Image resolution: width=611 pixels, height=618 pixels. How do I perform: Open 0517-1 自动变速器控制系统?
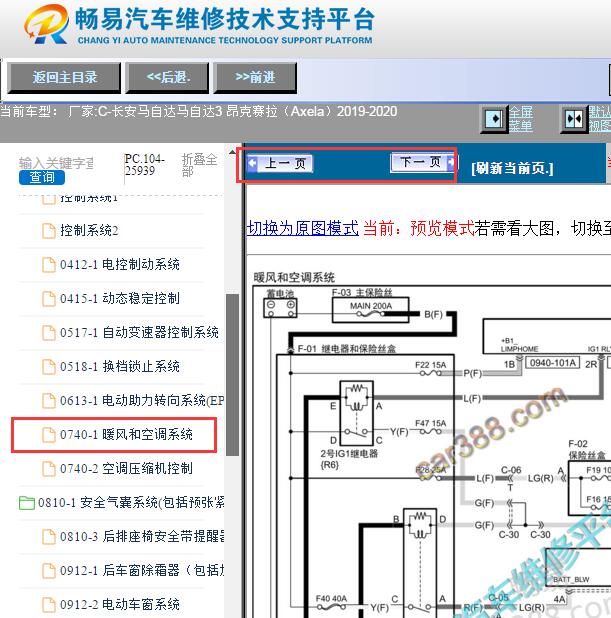click(x=139, y=332)
